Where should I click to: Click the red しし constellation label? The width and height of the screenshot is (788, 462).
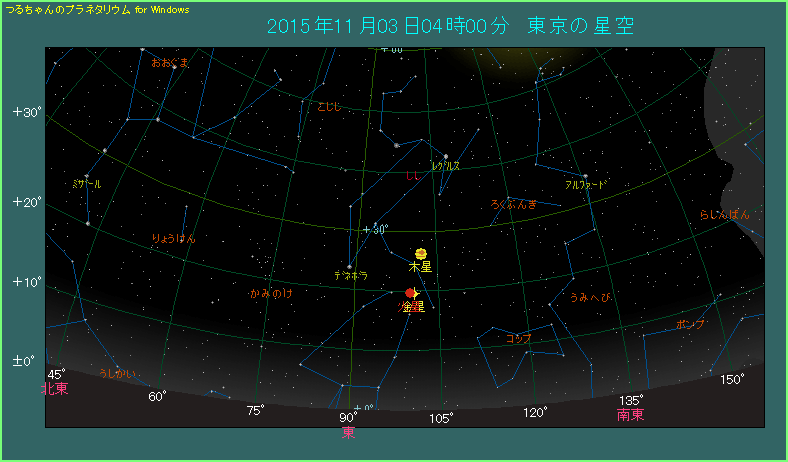[413, 177]
